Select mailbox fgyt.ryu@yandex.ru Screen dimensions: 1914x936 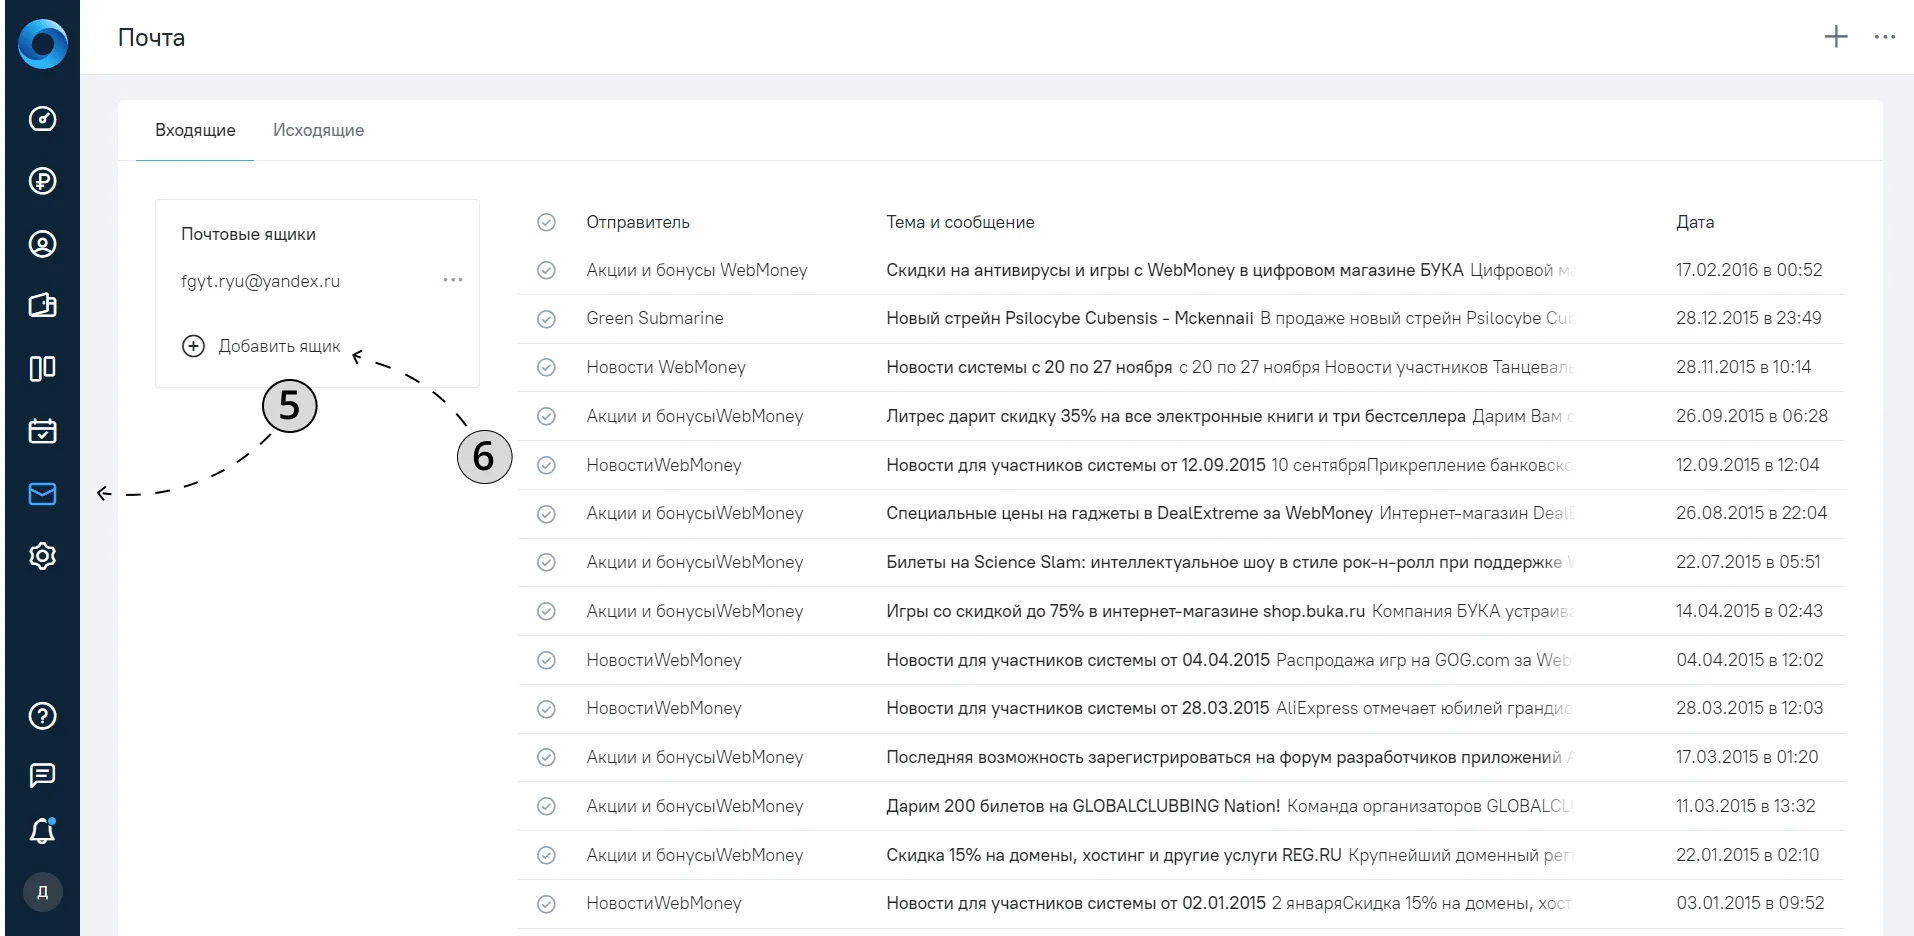260,281
